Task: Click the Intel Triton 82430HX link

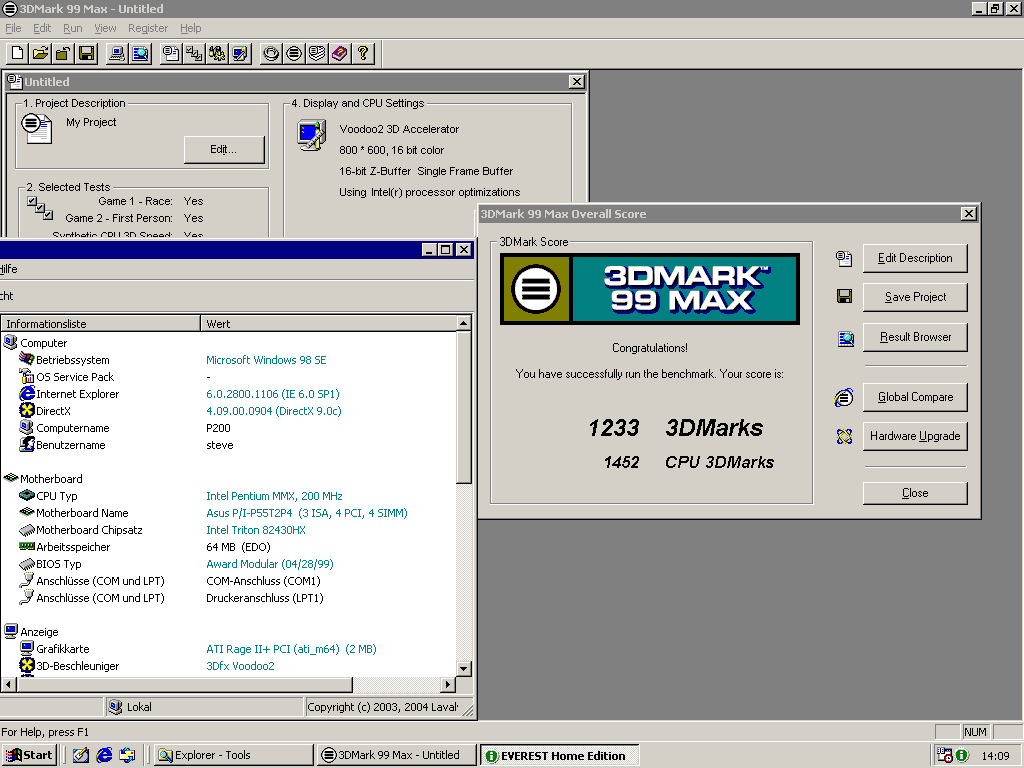Action: tap(256, 530)
